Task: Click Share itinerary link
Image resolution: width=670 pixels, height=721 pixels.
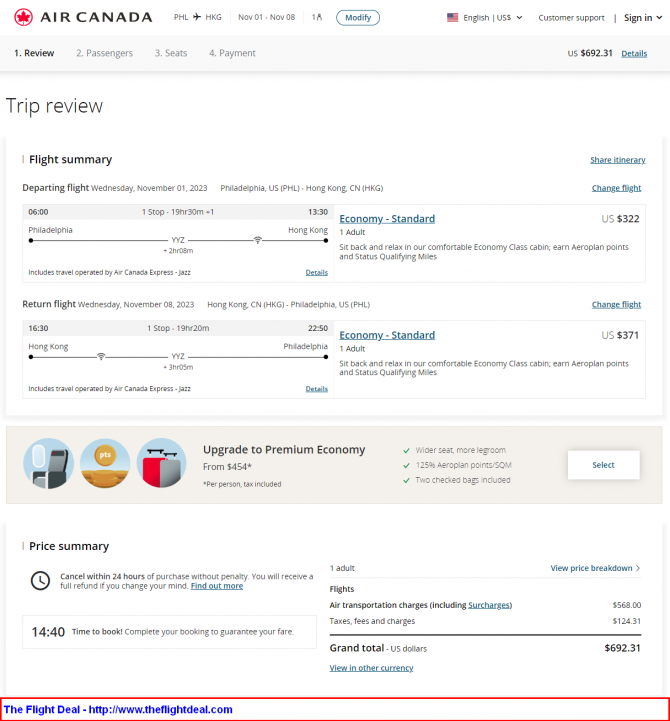Action: click(618, 160)
